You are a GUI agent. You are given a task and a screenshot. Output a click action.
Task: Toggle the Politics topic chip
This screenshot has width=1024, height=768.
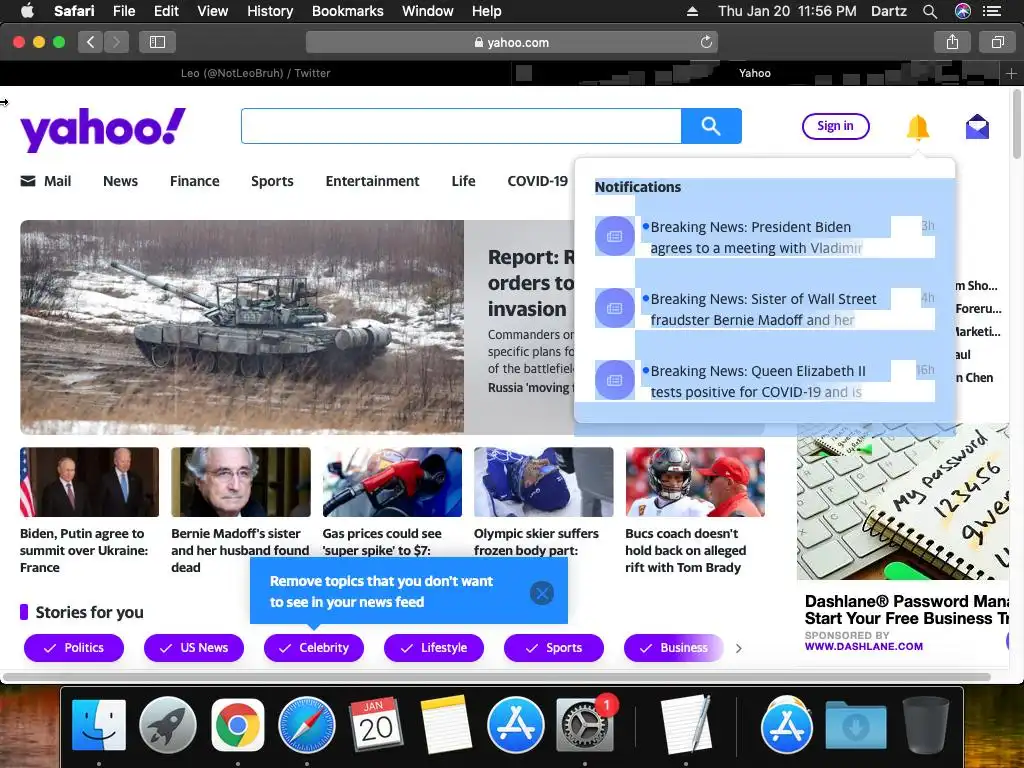coord(74,648)
